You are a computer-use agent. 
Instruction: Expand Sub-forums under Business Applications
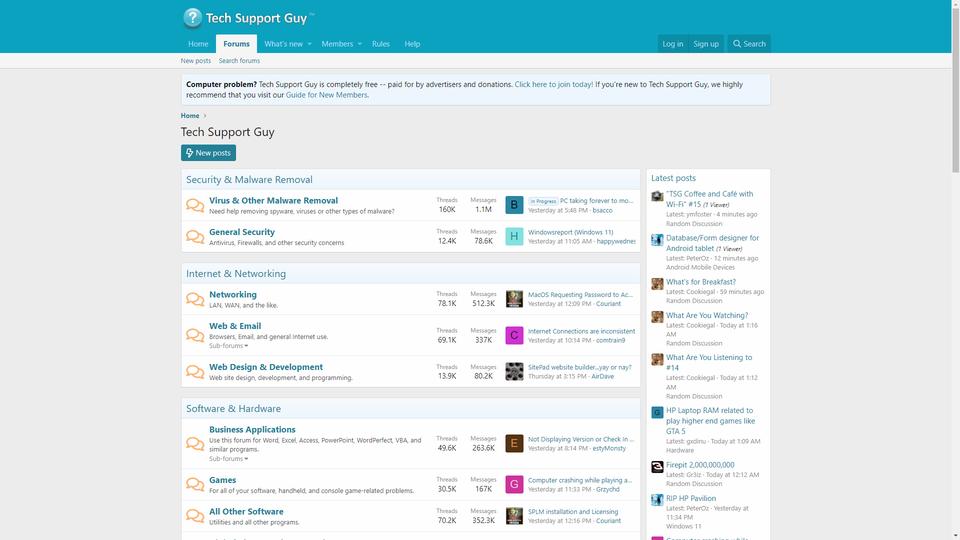pyautogui.click(x=228, y=459)
